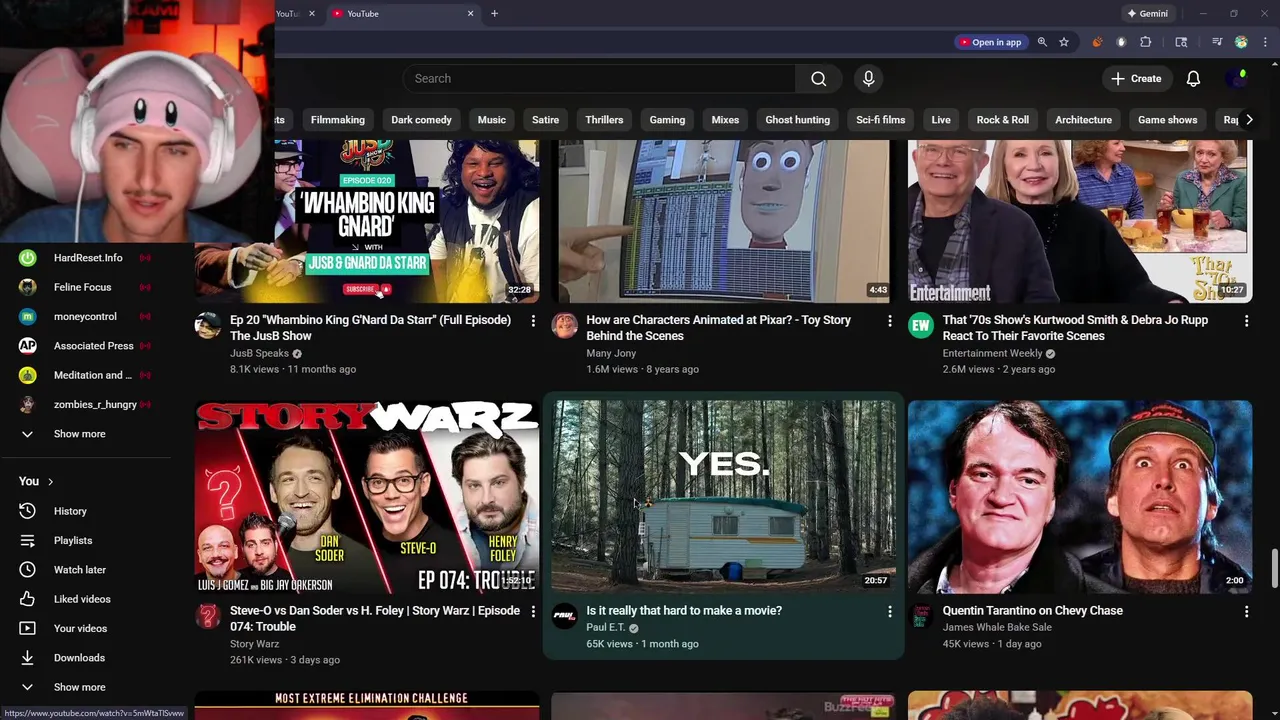Select the Dark comedy filter chip
The width and height of the screenshot is (1280, 720).
pos(421,120)
